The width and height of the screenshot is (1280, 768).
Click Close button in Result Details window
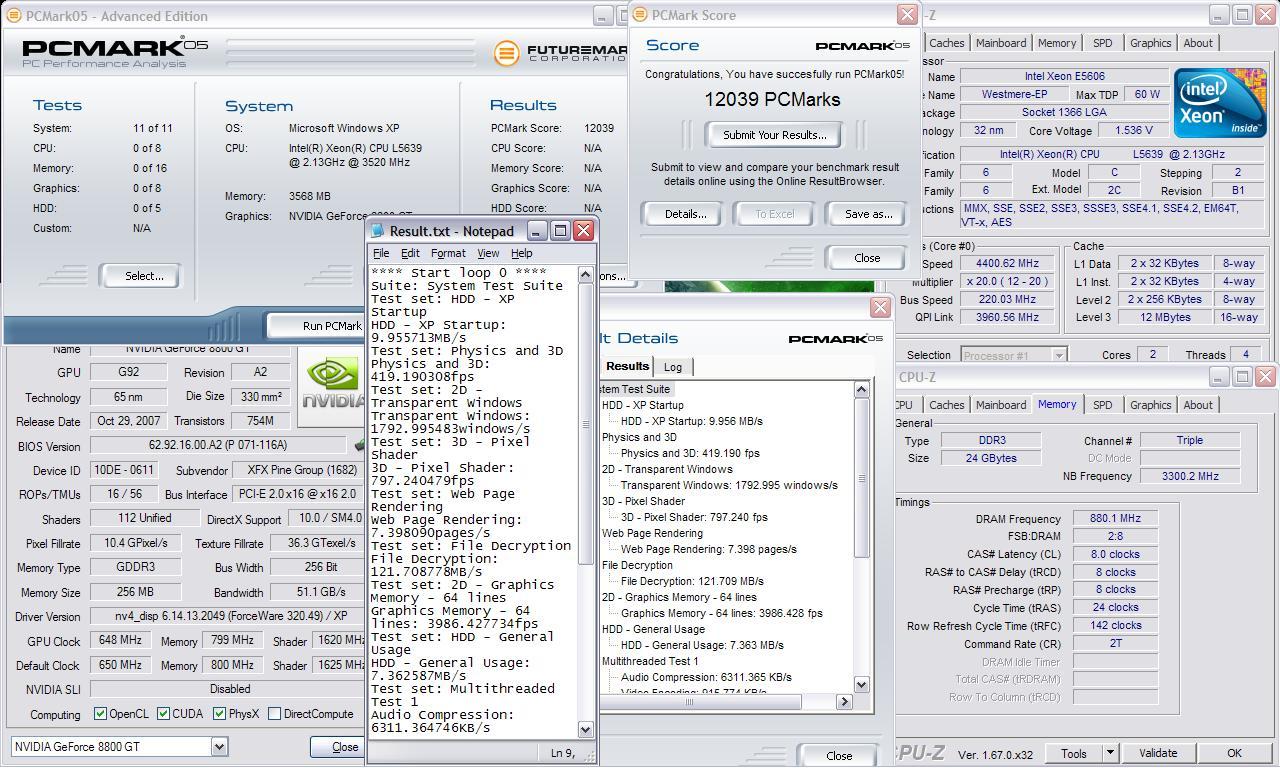[x=839, y=756]
